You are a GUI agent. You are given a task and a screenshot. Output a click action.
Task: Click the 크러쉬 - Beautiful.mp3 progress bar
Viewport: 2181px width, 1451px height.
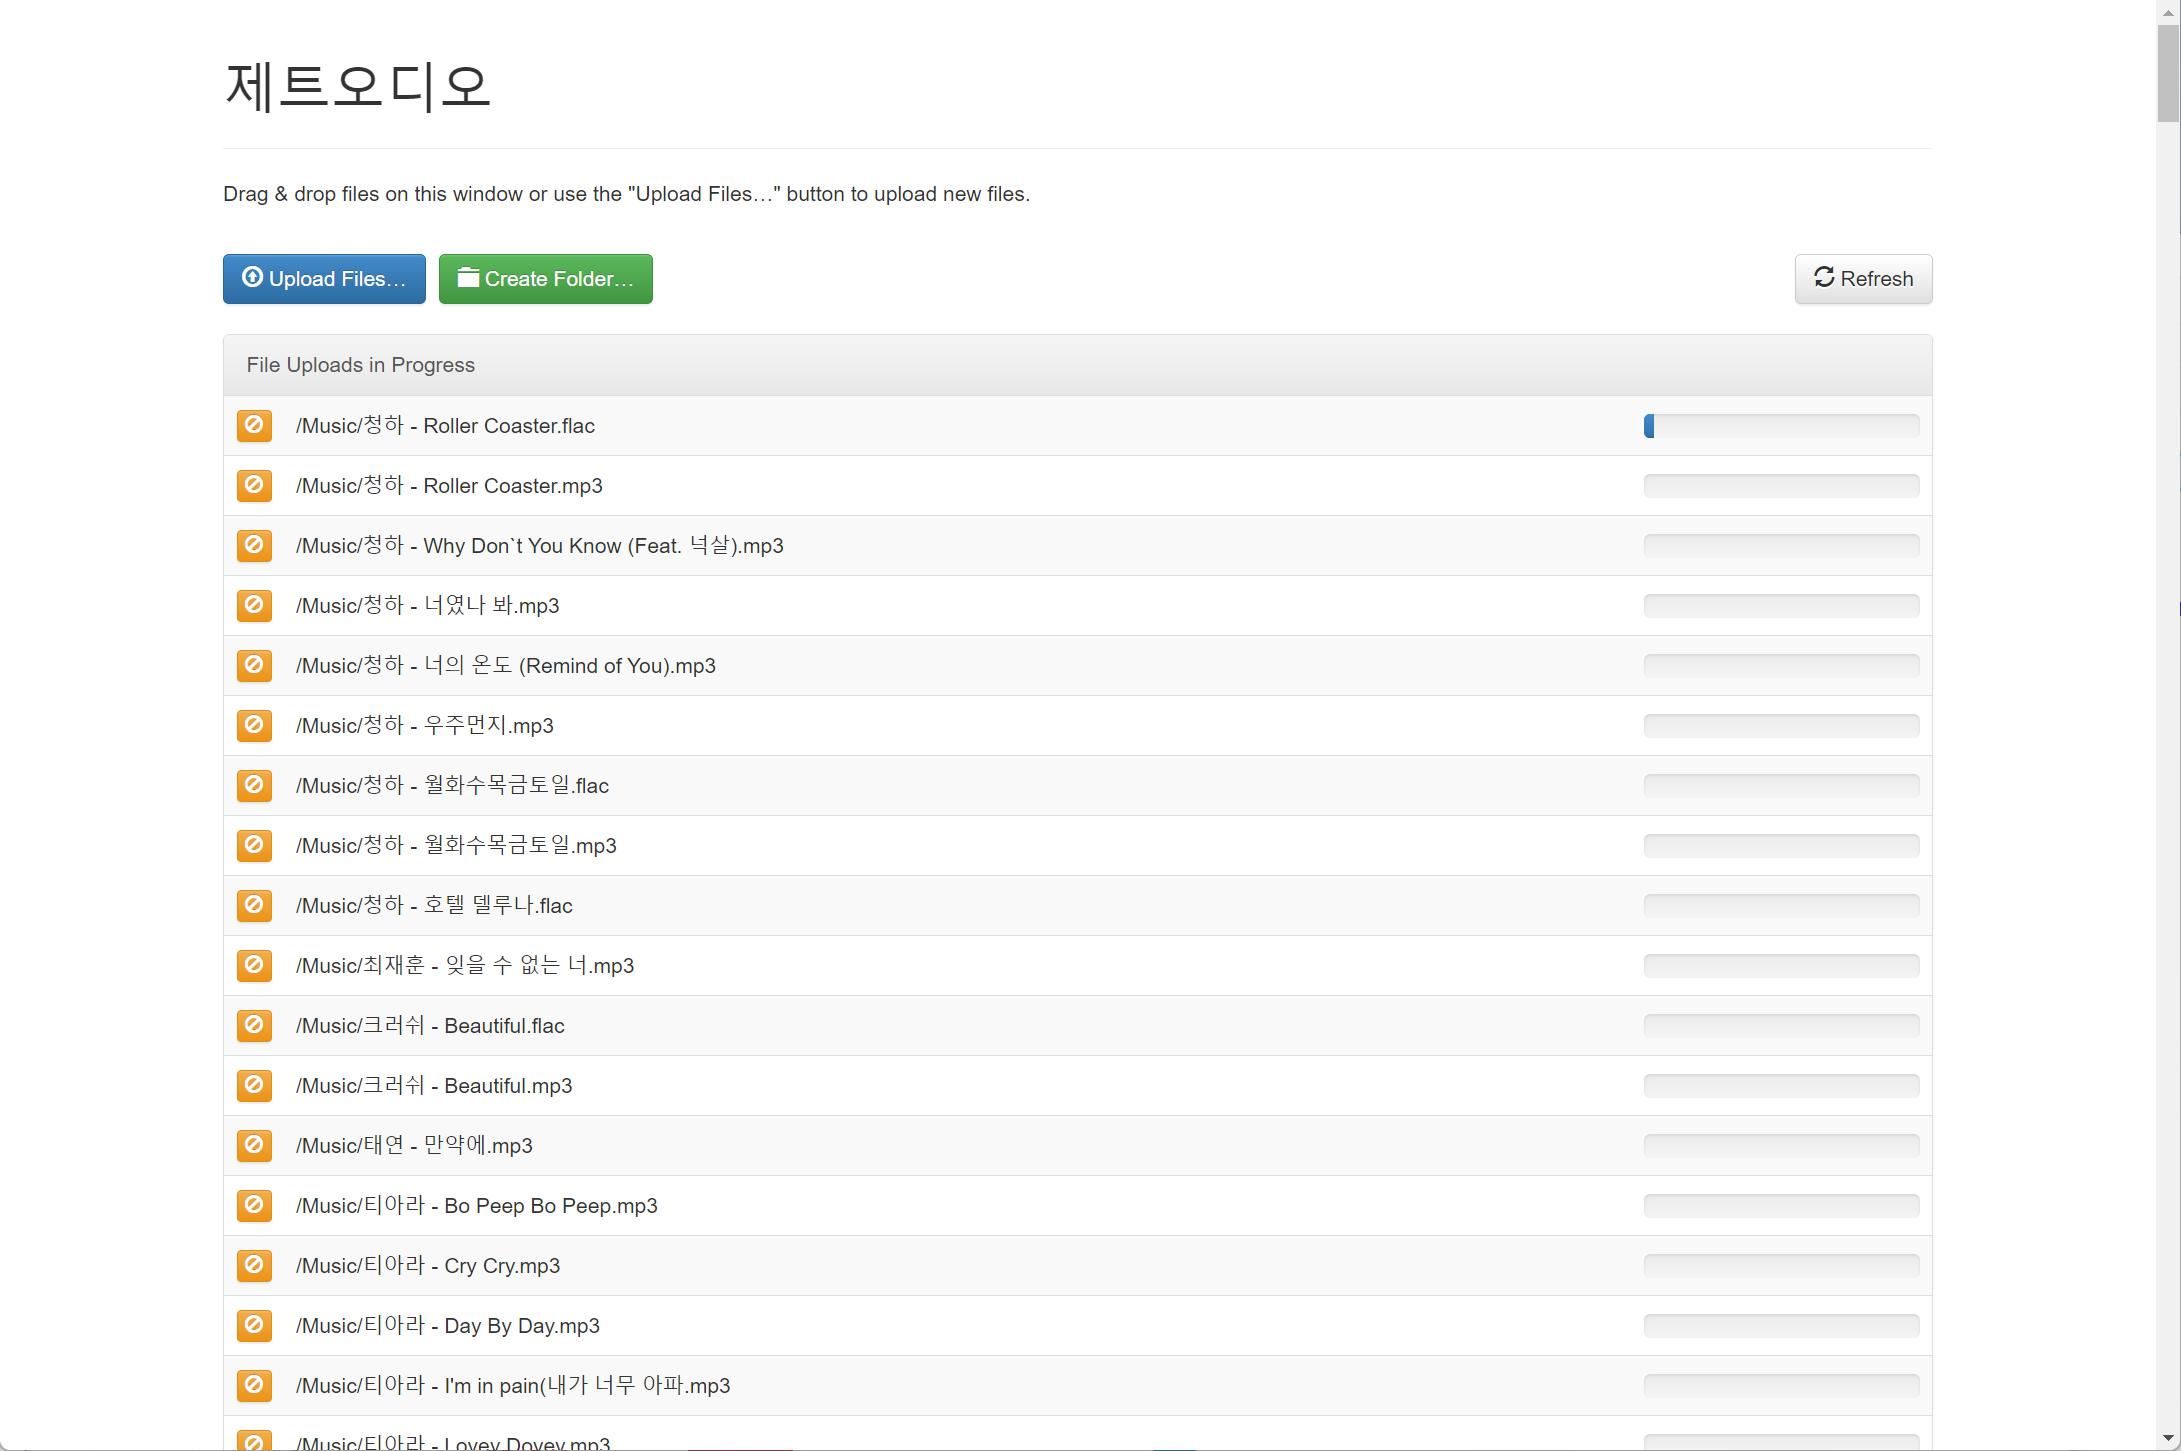(1780, 1086)
